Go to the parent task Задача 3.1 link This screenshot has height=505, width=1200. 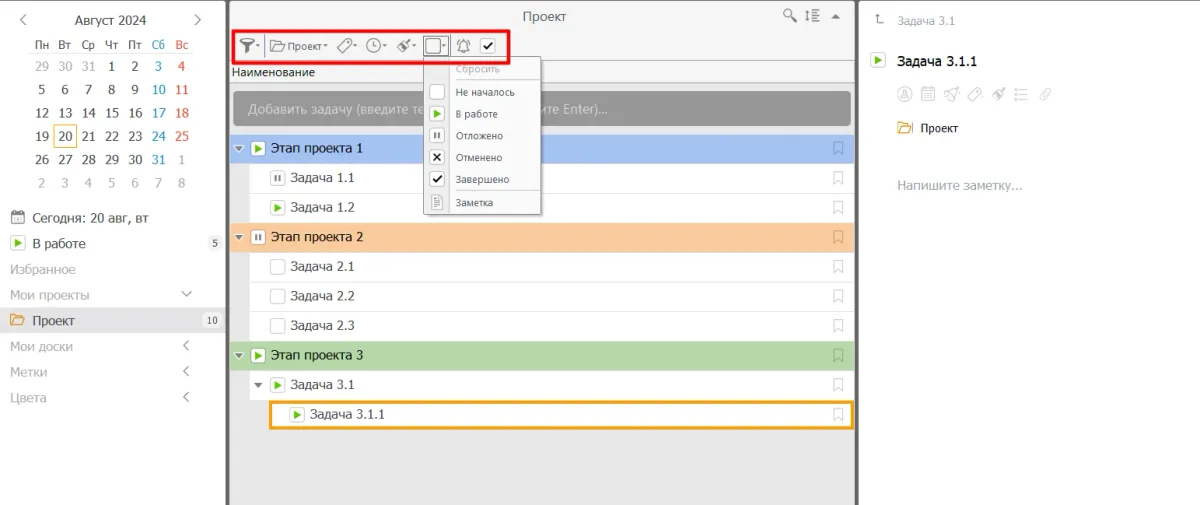click(x=925, y=20)
